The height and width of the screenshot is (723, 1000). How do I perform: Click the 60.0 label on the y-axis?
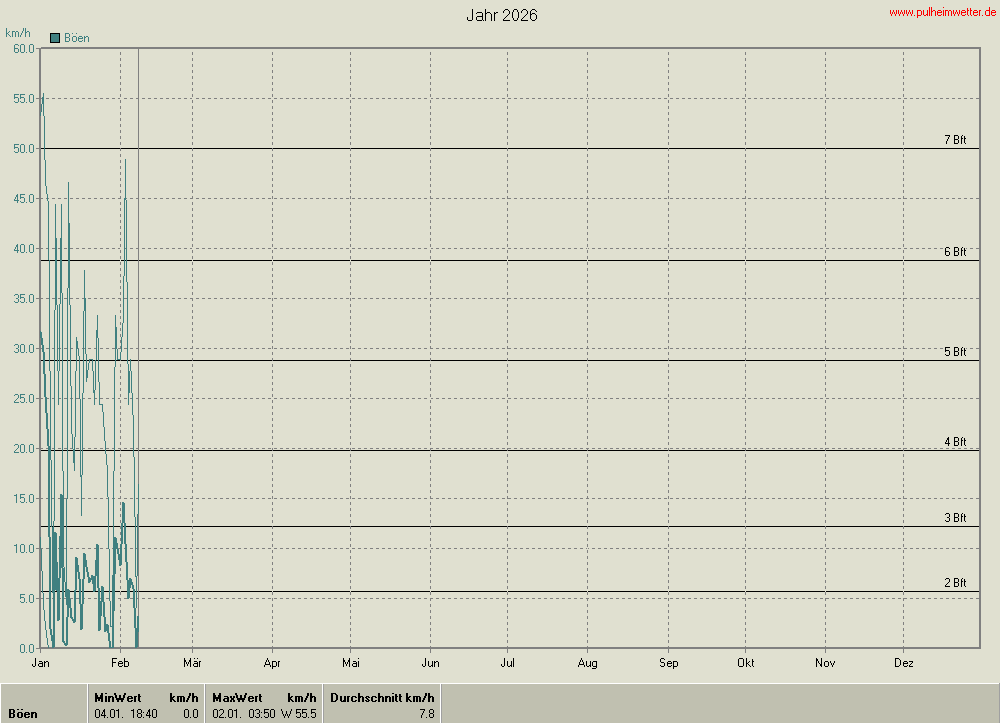point(23,48)
